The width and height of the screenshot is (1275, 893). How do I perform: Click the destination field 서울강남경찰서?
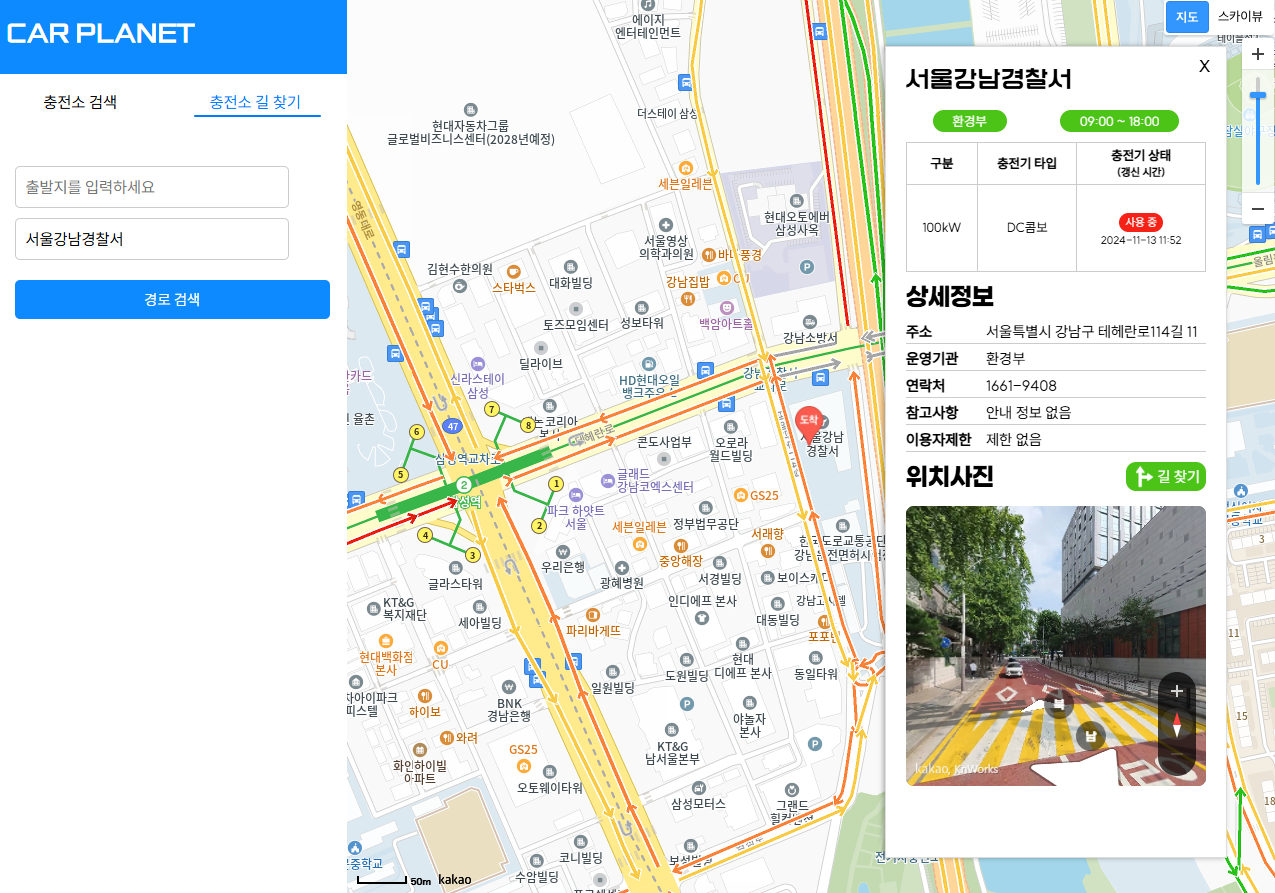click(x=152, y=239)
